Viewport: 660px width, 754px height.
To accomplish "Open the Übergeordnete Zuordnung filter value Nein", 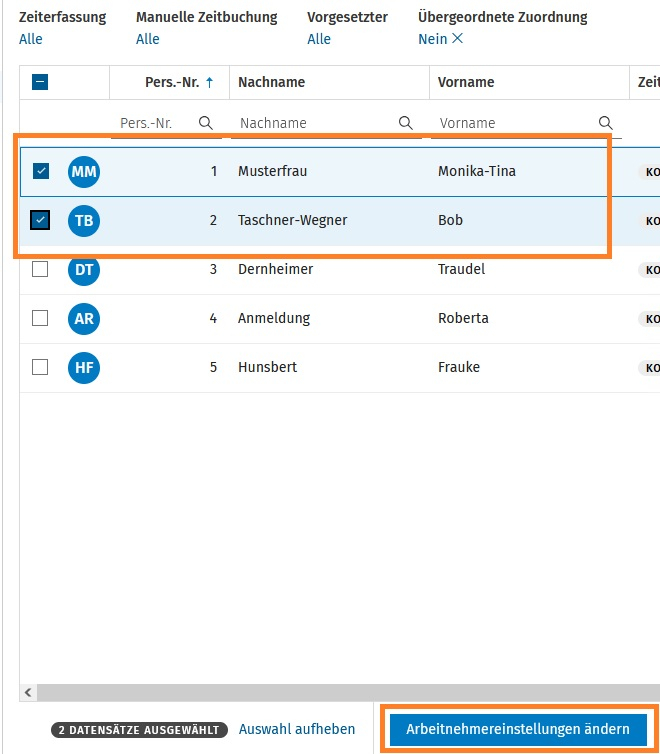I will [x=433, y=39].
